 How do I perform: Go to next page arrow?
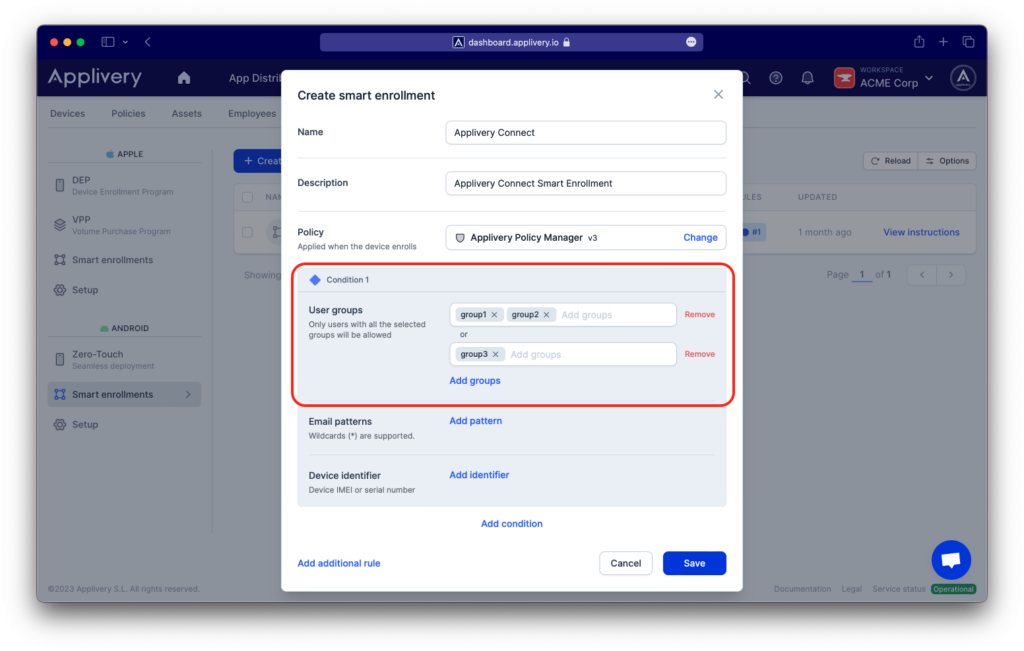point(951,275)
